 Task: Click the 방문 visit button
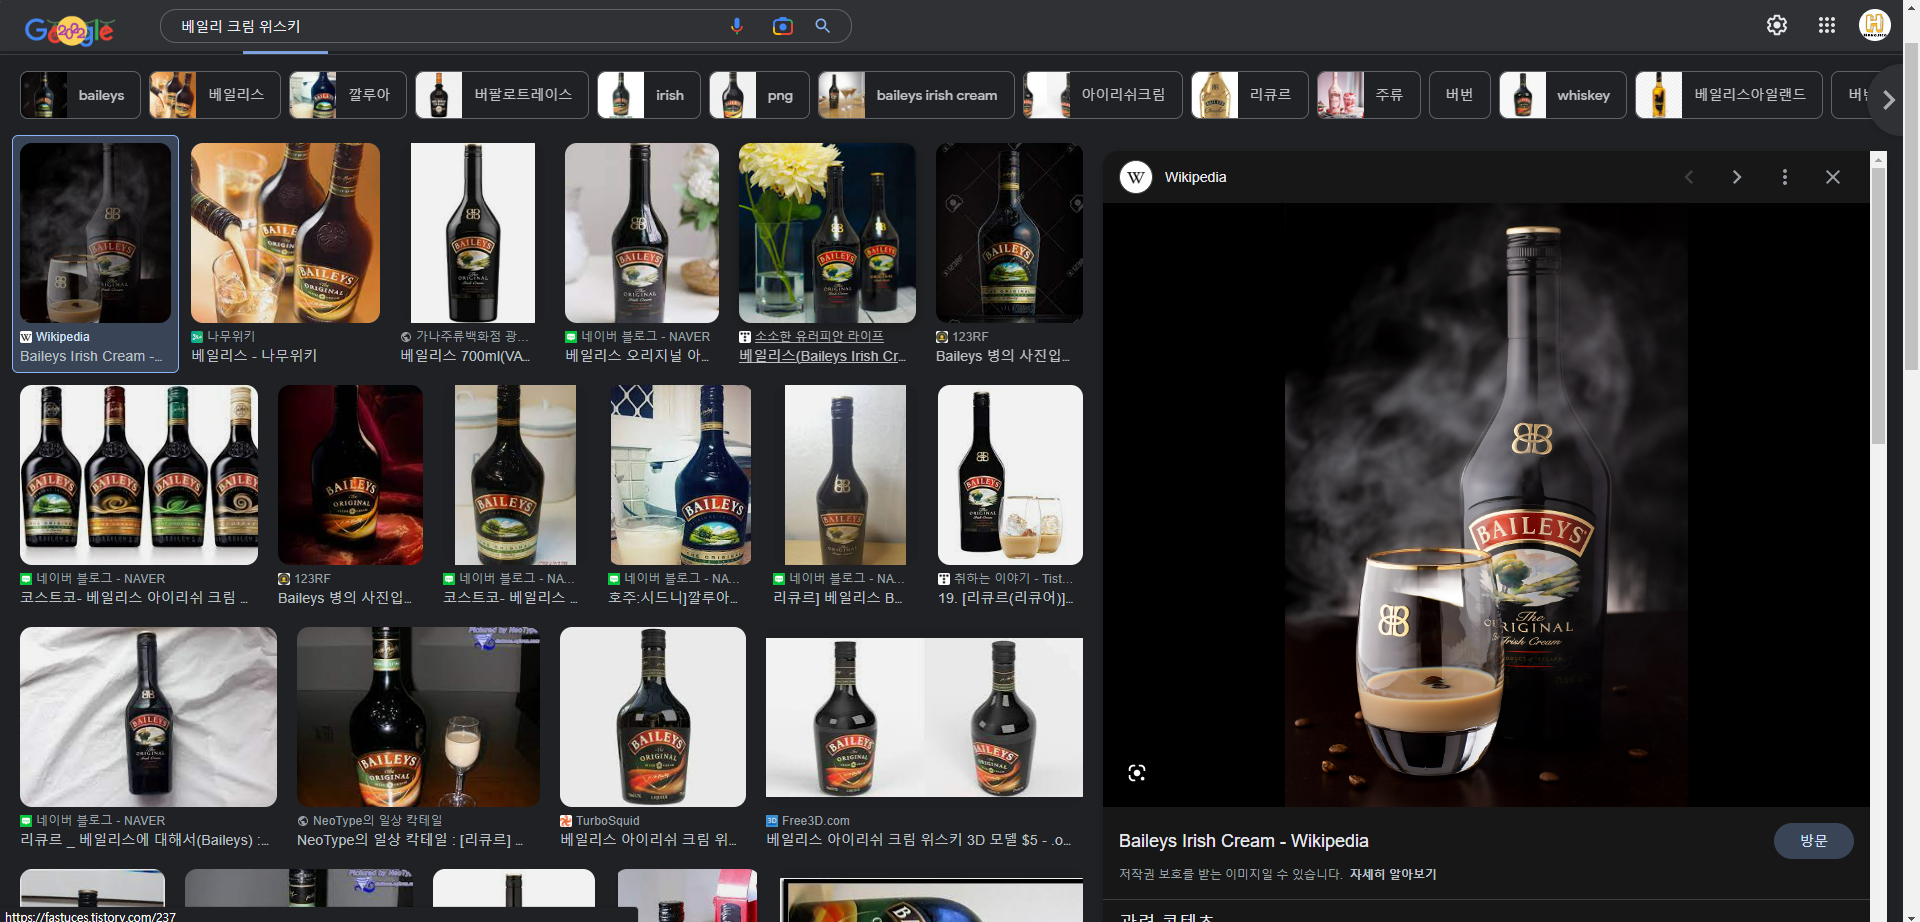pyautogui.click(x=1813, y=841)
